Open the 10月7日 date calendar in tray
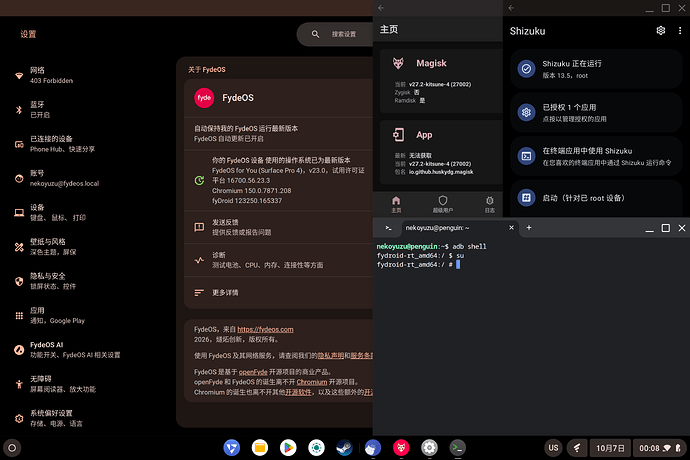The height and width of the screenshot is (460, 690). coord(610,448)
